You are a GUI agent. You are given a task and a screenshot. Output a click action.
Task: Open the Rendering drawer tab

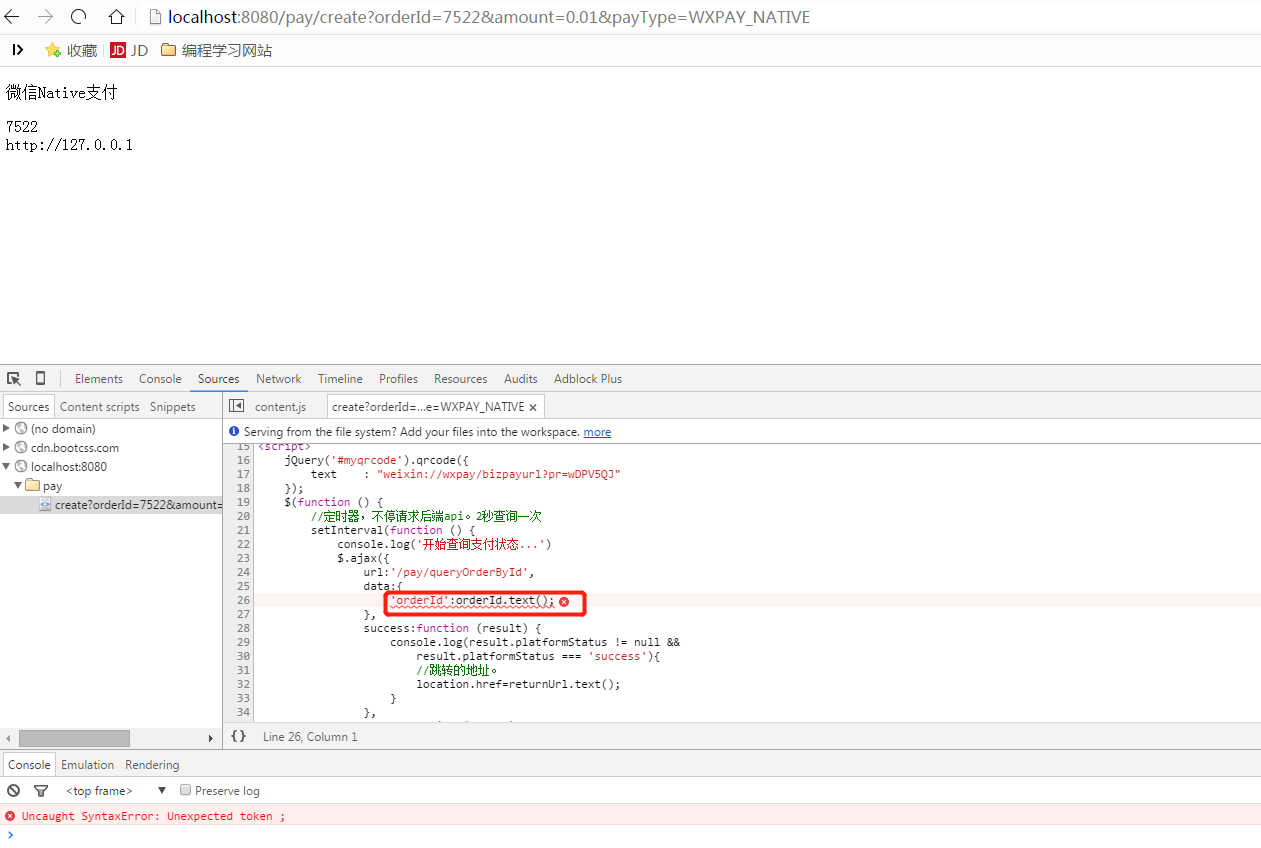152,765
